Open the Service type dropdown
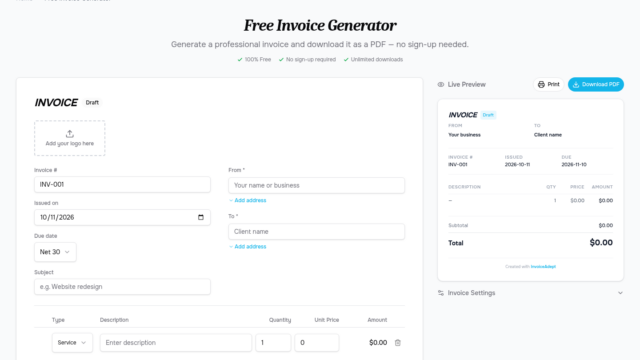Screen dimensions: 640x360 point(72,342)
